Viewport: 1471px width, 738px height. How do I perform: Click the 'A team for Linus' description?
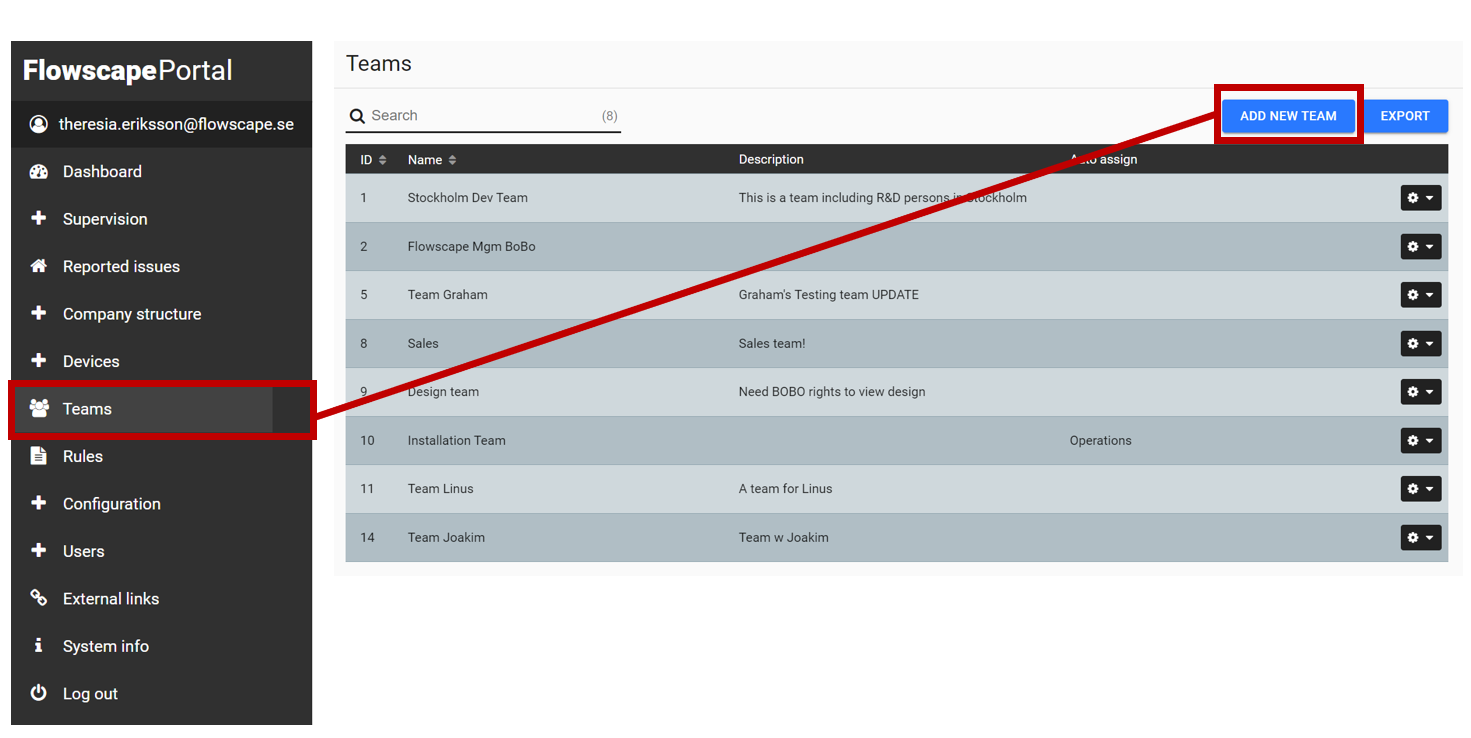coord(785,489)
